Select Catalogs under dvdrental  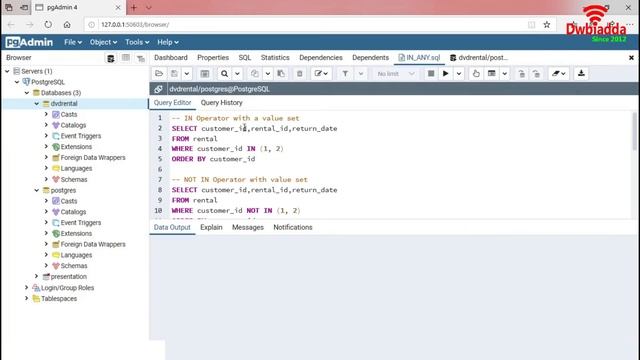coord(73,125)
